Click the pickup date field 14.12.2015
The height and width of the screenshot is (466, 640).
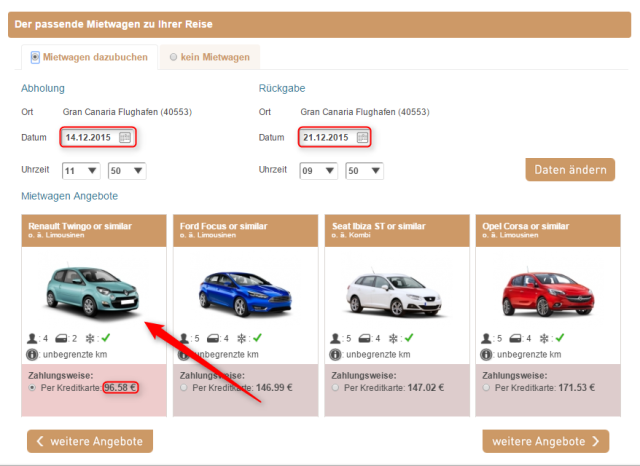pyautogui.click(x=98, y=138)
